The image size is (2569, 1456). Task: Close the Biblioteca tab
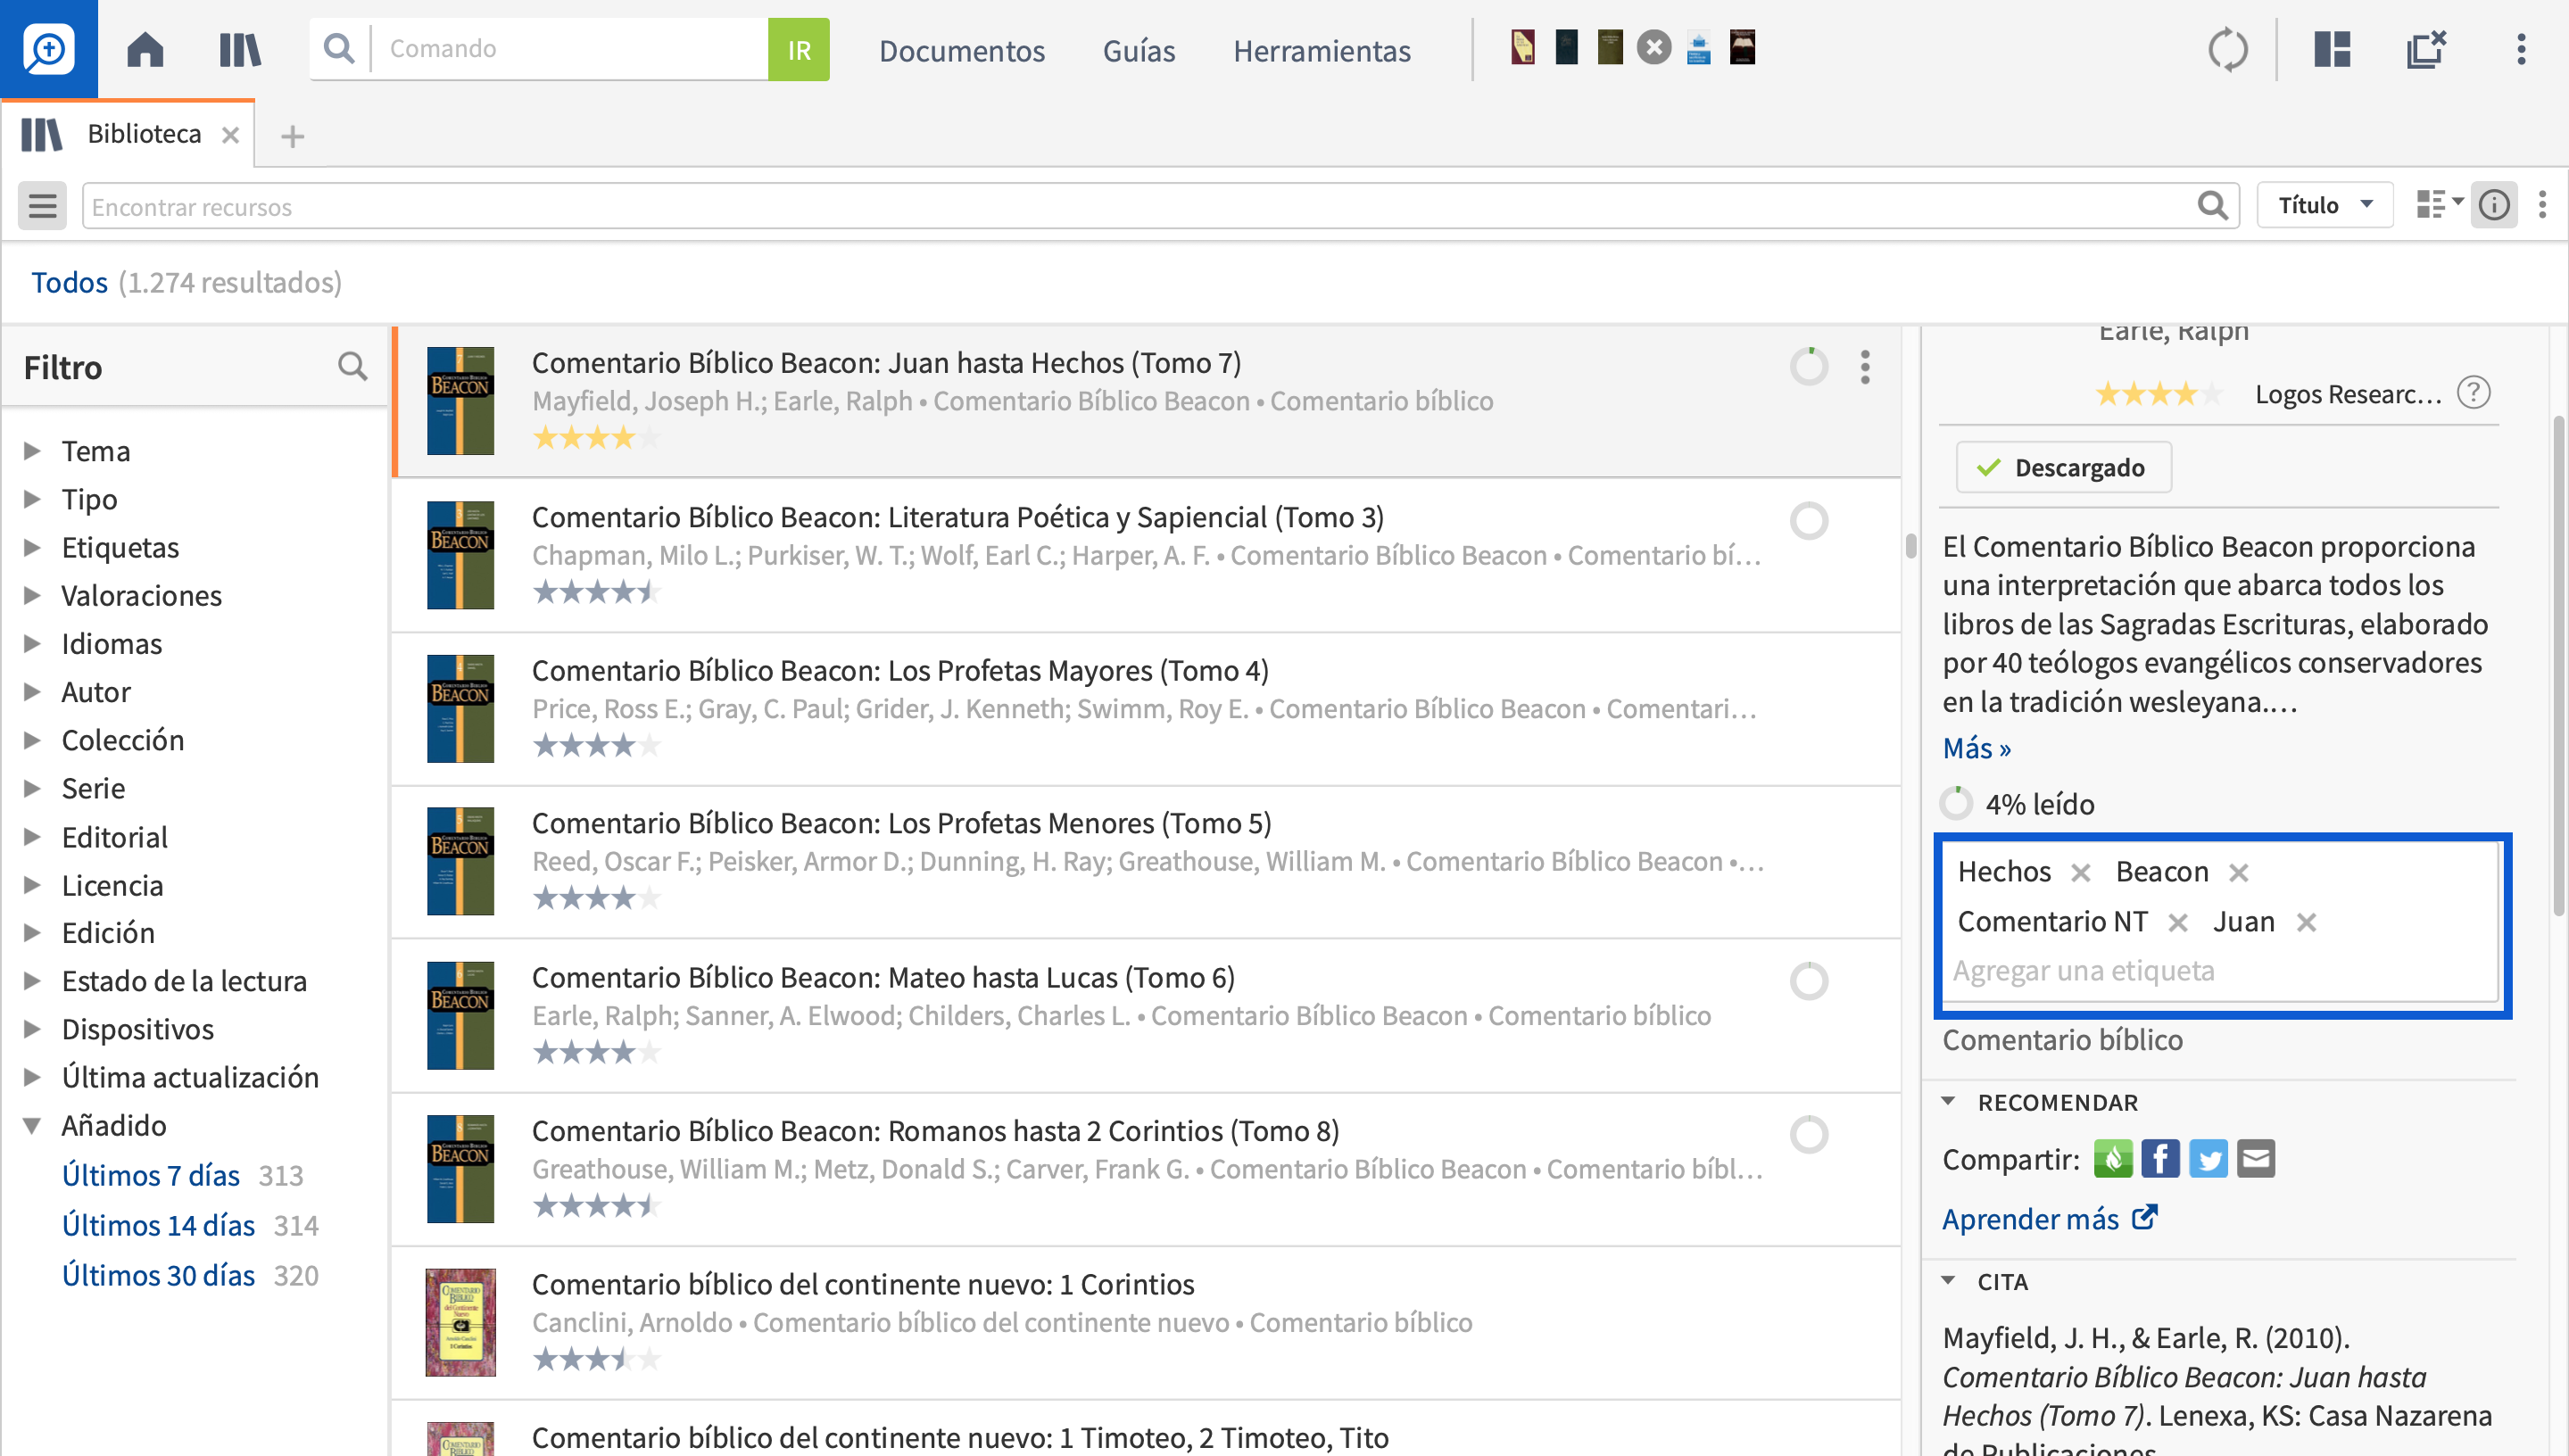230,135
